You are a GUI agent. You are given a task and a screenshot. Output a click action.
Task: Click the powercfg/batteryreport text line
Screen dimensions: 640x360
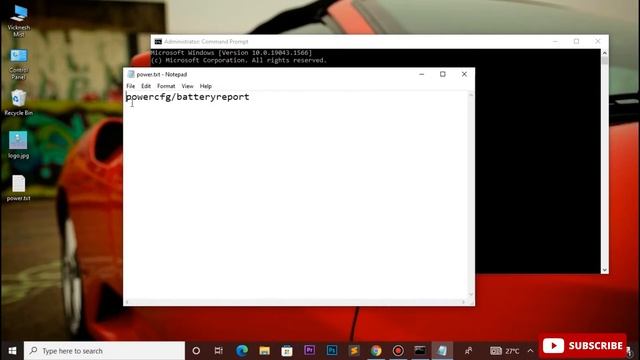click(187, 97)
